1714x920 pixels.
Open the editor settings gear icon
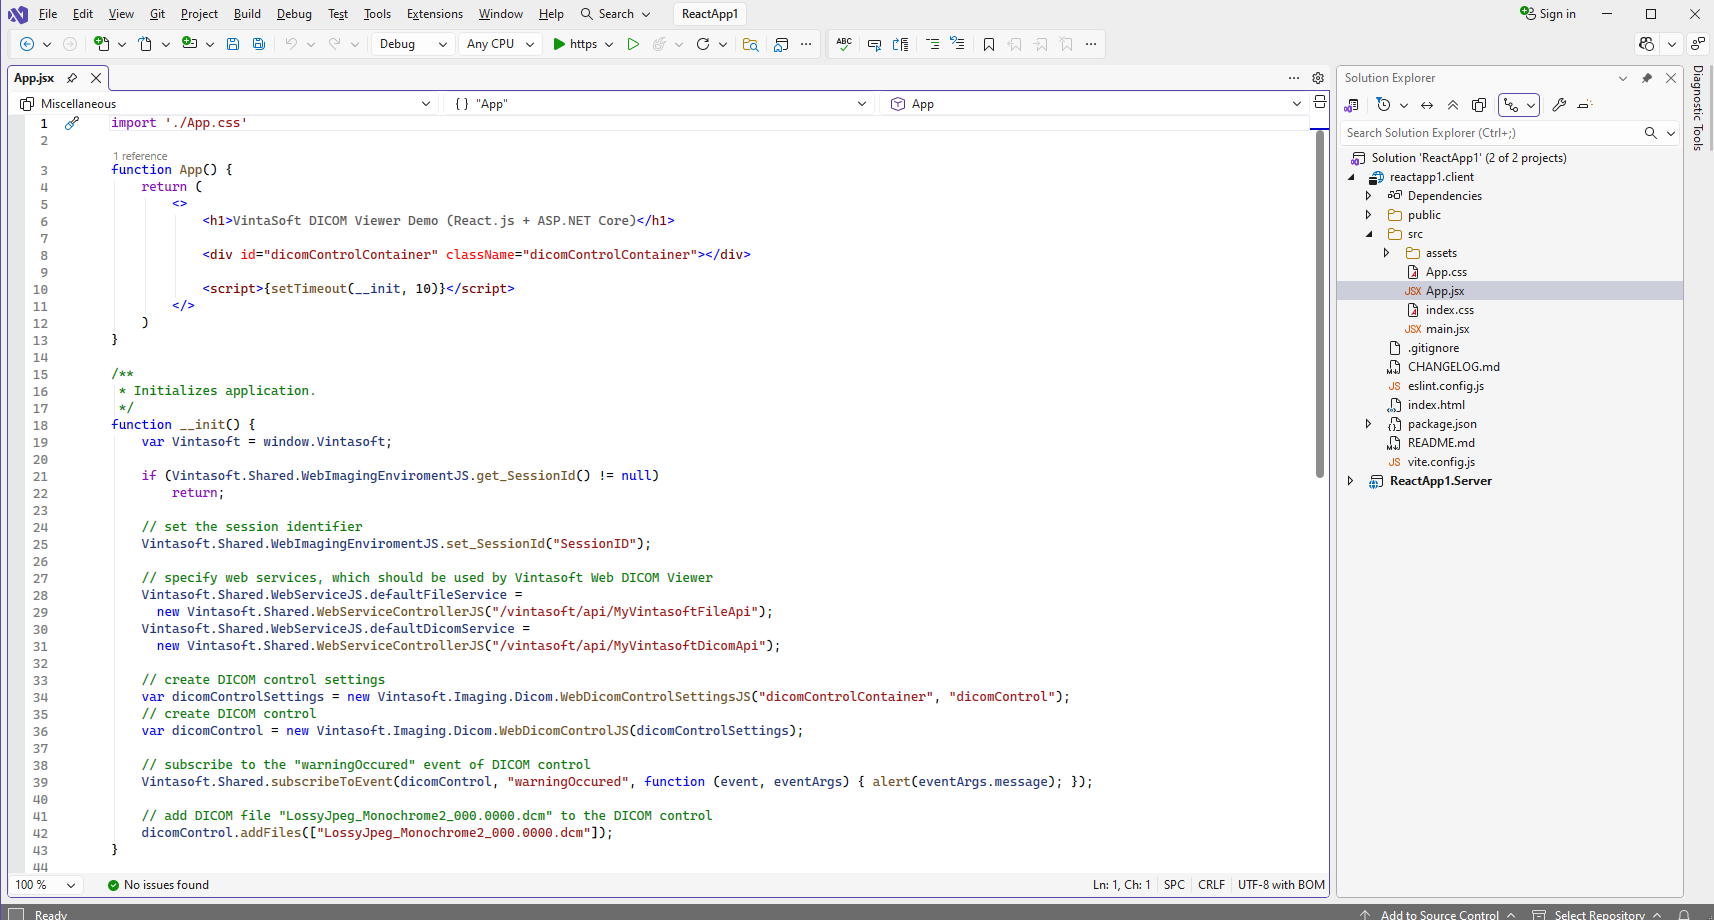pyautogui.click(x=1318, y=78)
